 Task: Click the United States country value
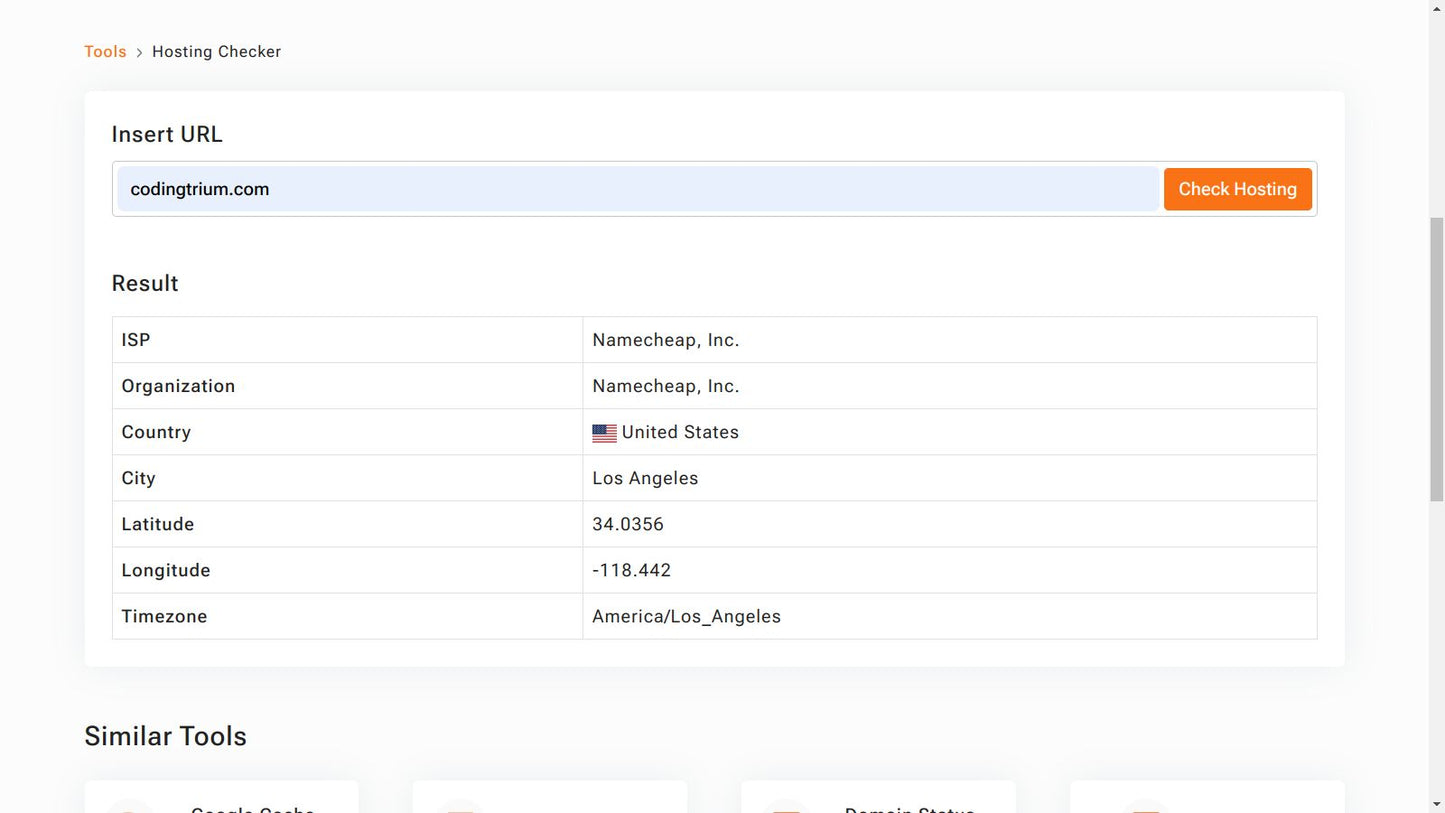[680, 432]
